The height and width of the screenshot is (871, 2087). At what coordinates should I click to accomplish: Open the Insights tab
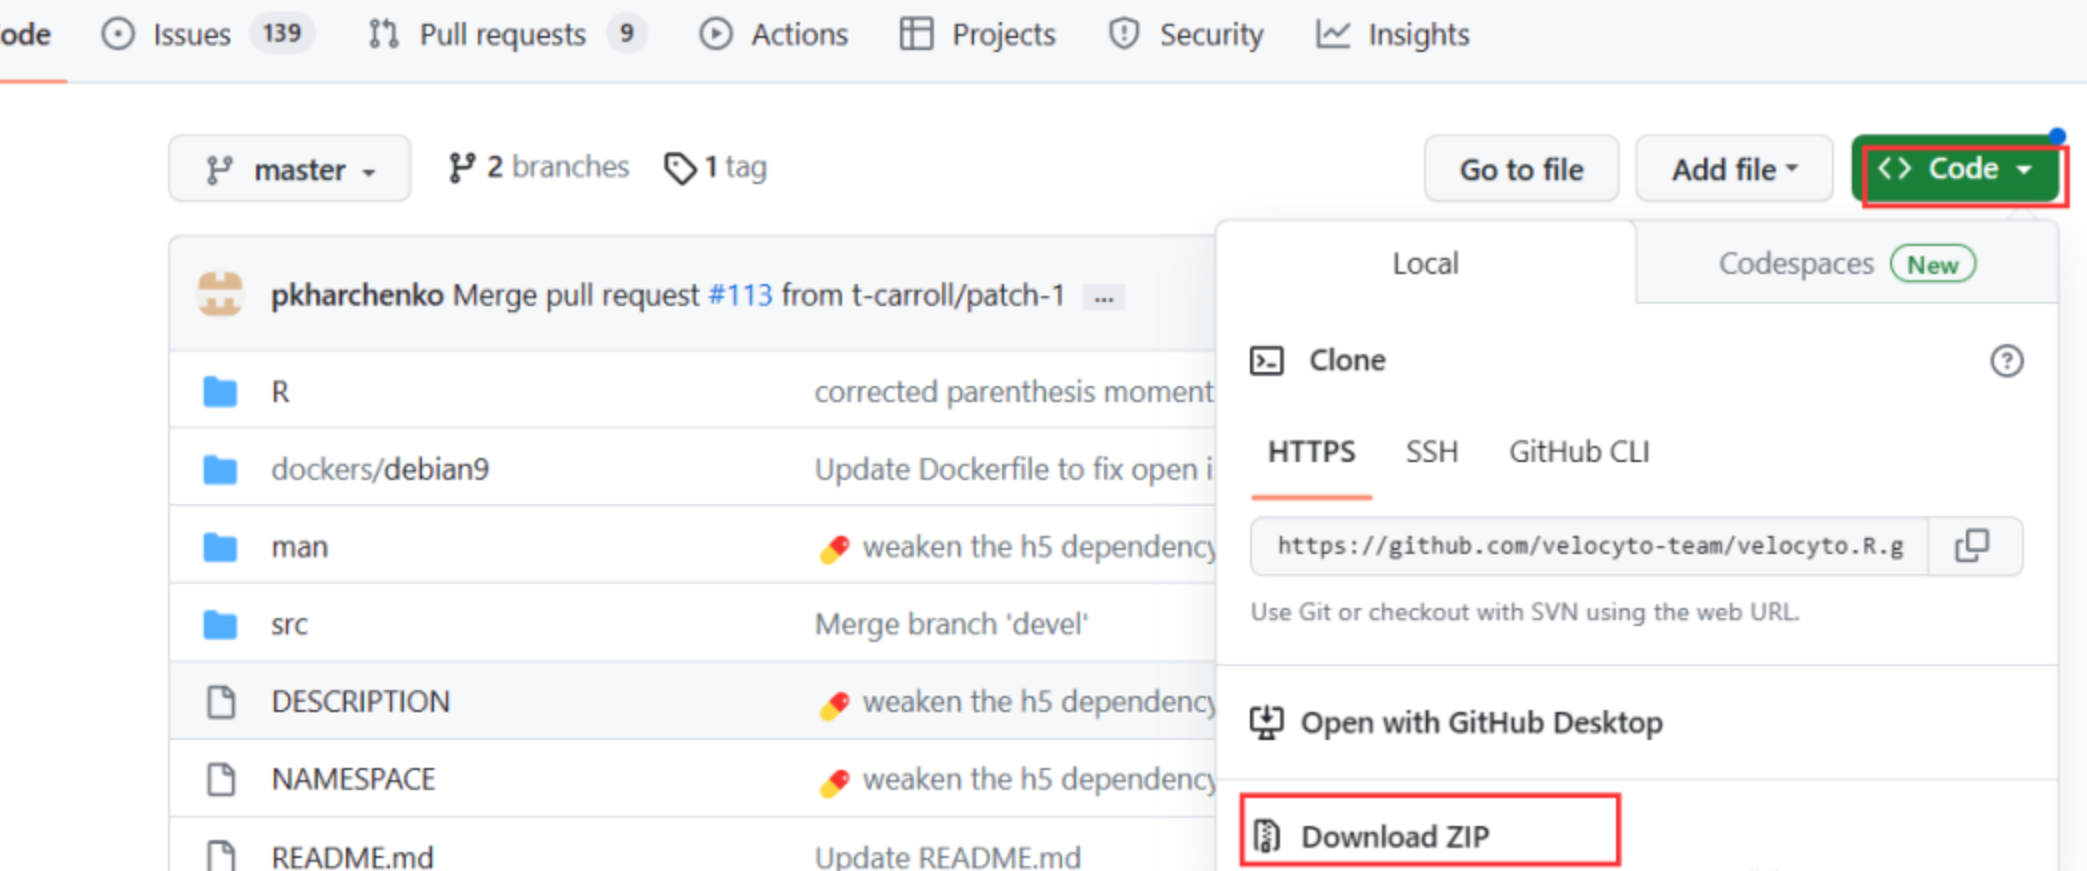[1393, 34]
